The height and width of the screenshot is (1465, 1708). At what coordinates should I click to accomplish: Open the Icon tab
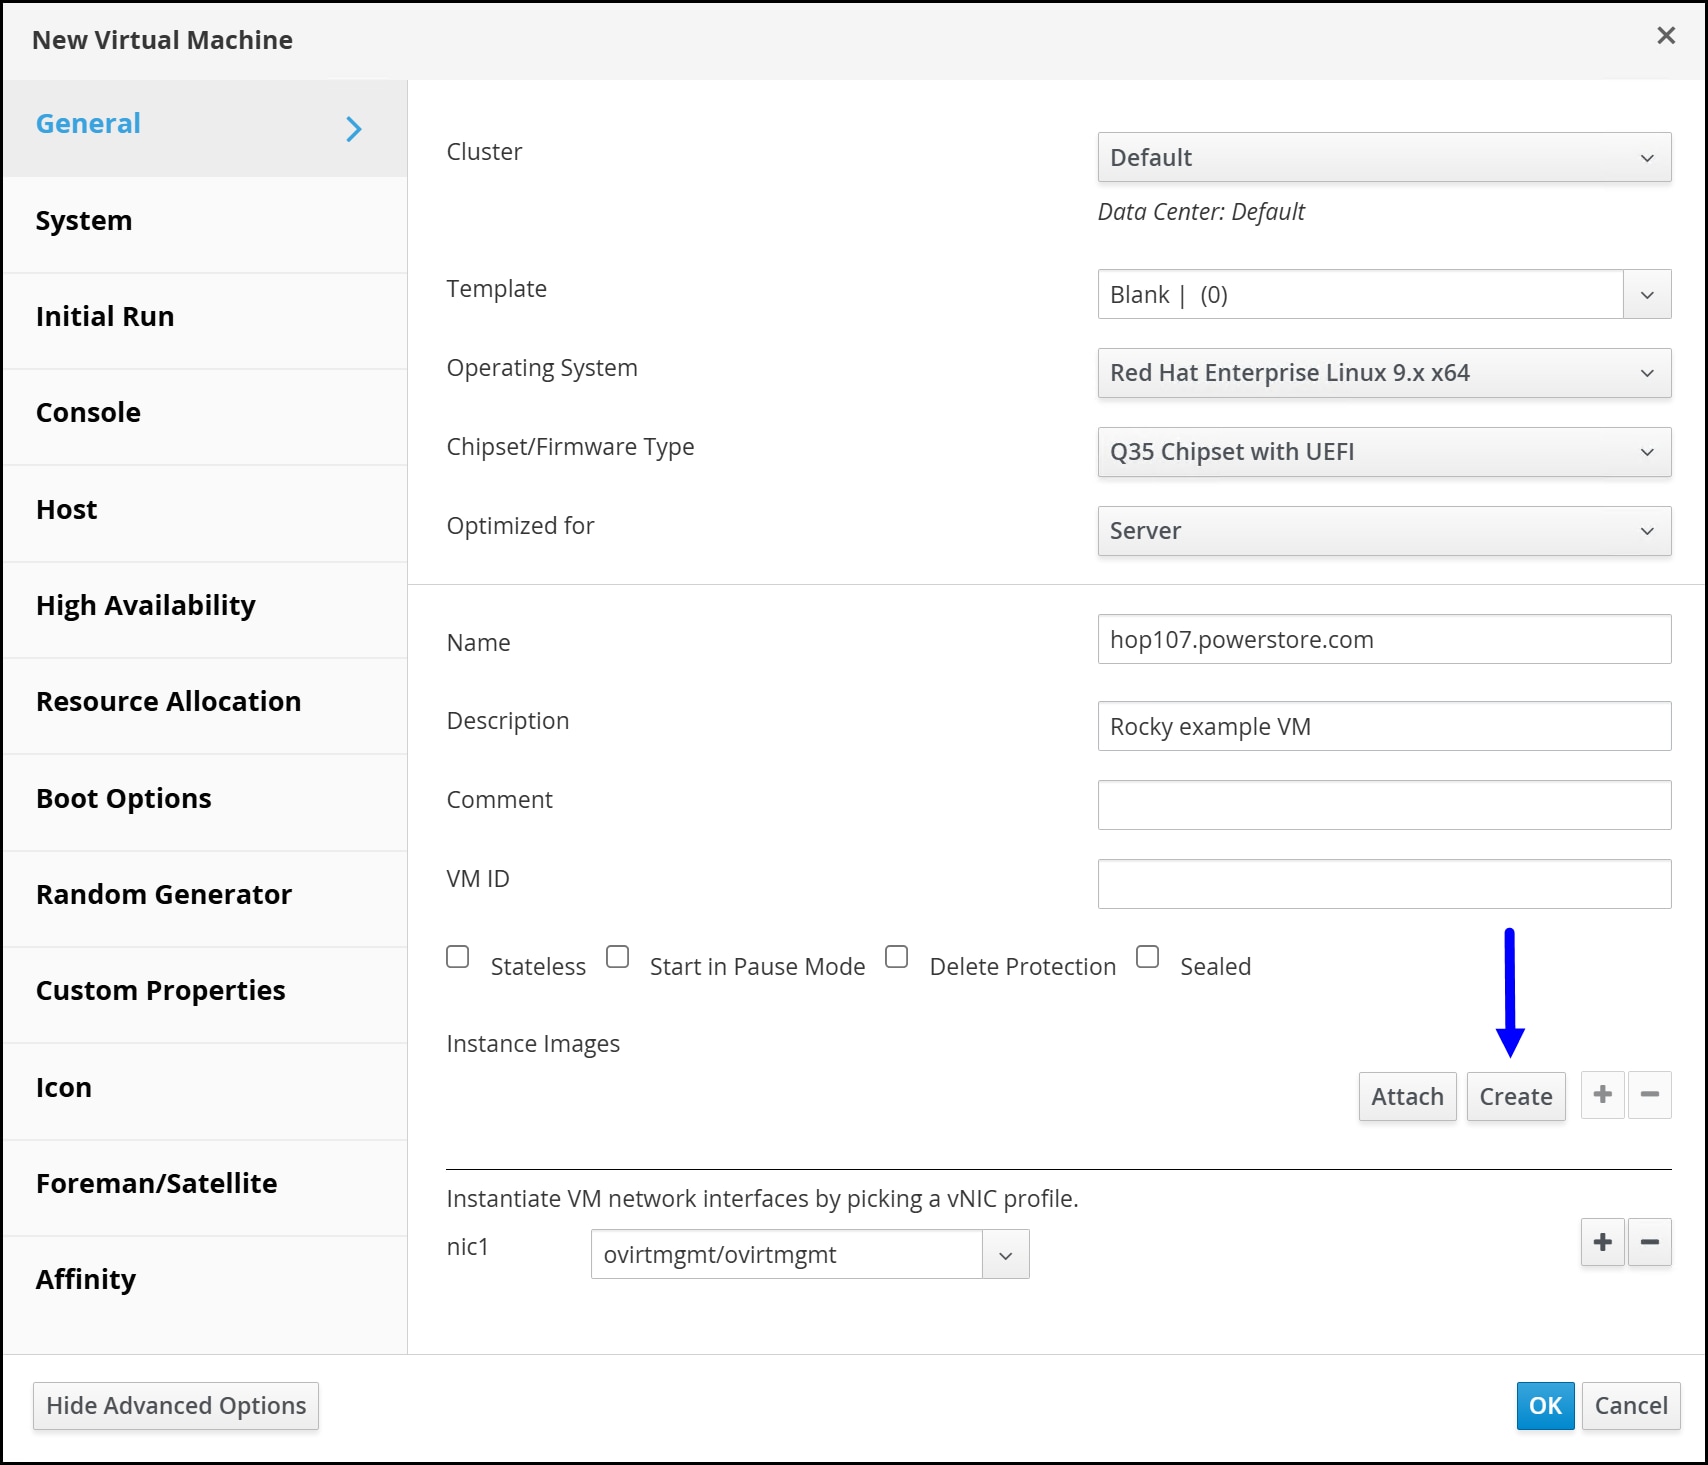pyautogui.click(x=205, y=1092)
